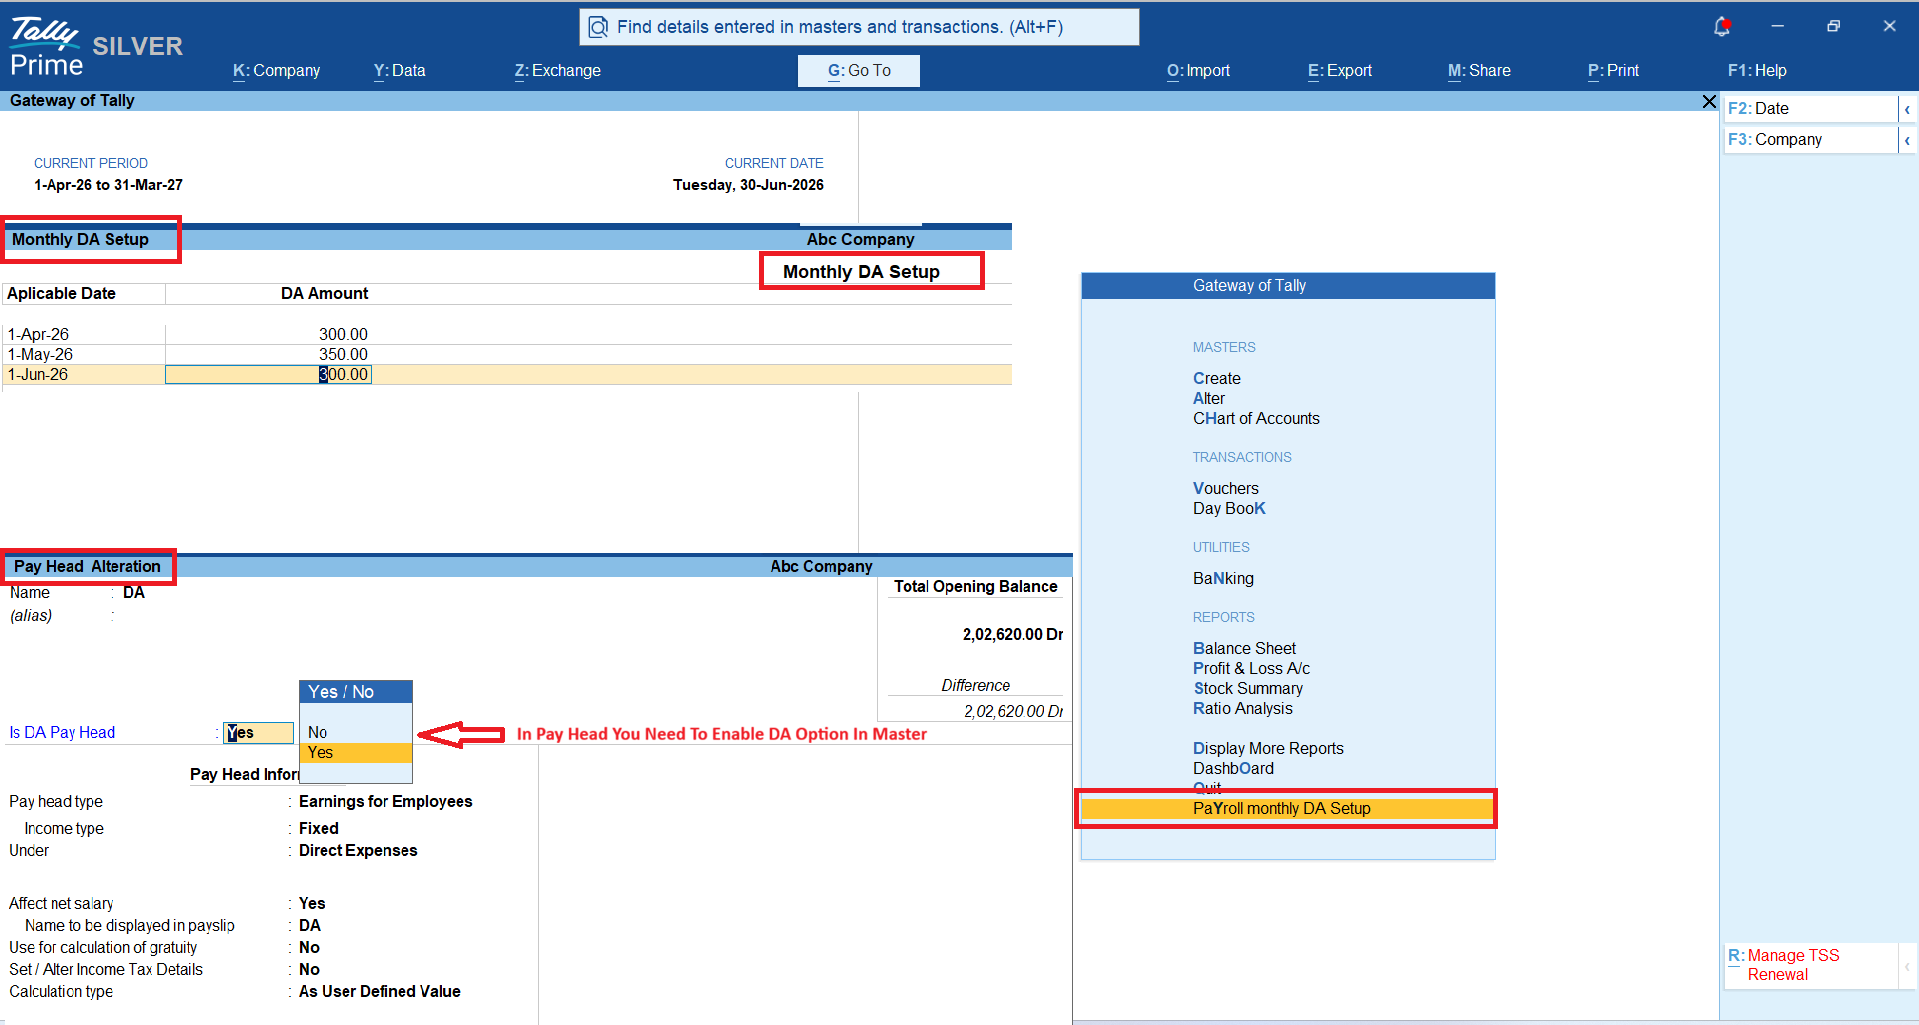Click the Affect net salary Yes value
The height and width of the screenshot is (1025, 1919).
pos(312,904)
